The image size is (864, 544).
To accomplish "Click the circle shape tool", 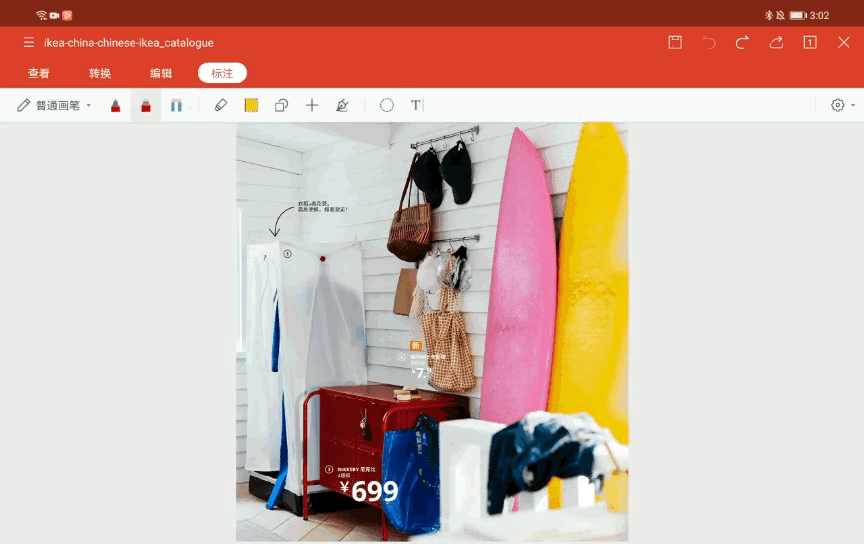I will coord(387,105).
